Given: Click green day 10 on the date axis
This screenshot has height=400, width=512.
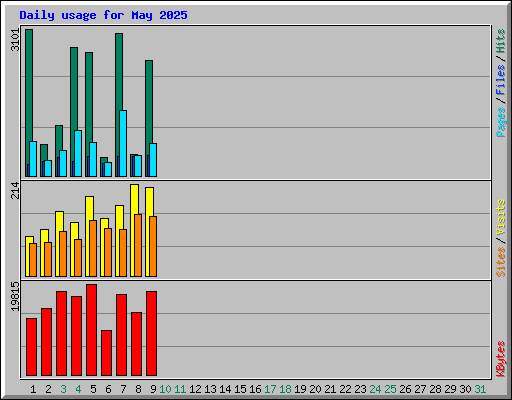Looking at the screenshot, I should [x=165, y=389].
